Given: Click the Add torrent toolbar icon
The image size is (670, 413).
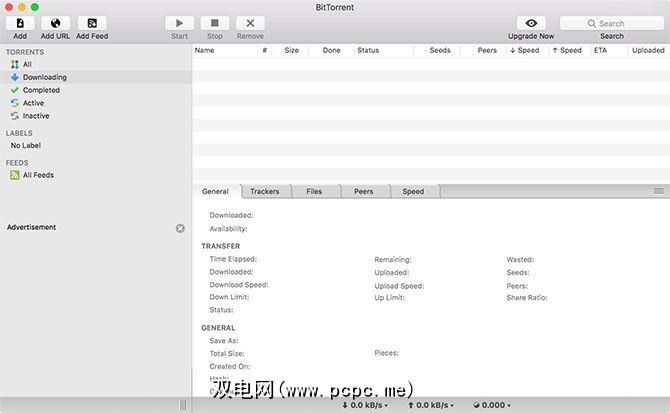Looking at the screenshot, I should [x=20, y=23].
